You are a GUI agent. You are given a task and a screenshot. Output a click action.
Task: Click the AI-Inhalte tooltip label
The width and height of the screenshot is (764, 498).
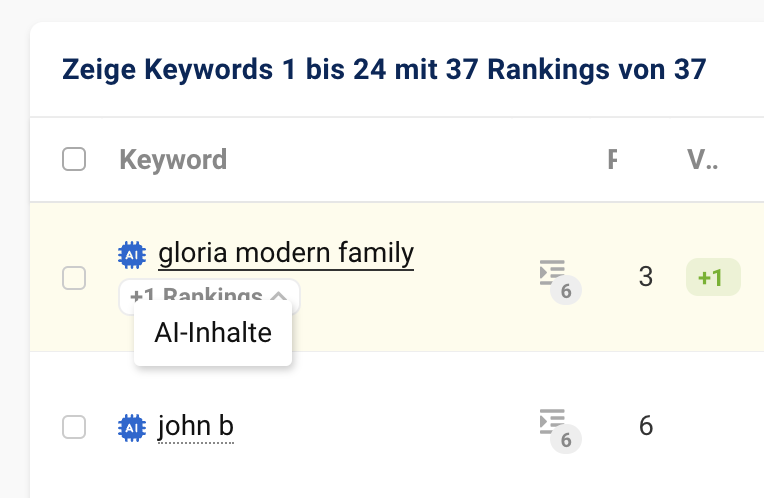pyautogui.click(x=213, y=333)
